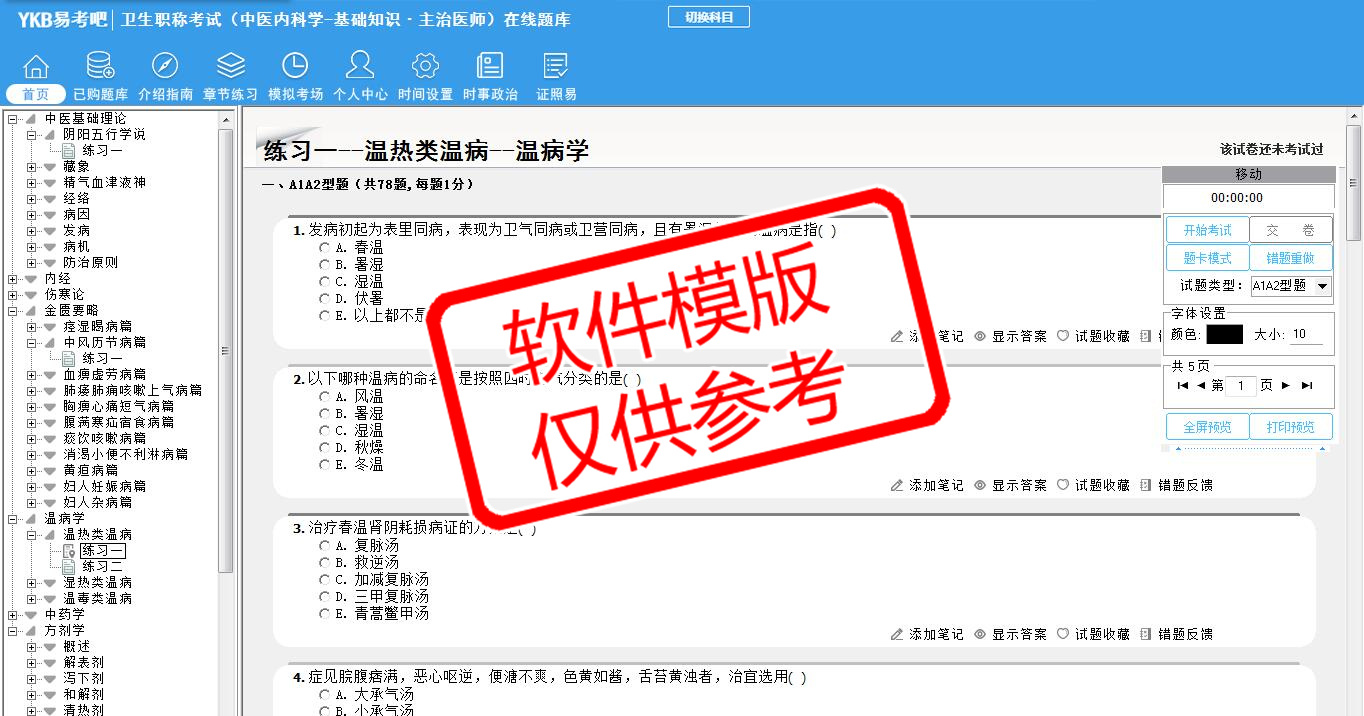Open 模拟考场 clock icon
1364x716 pixels.
(295, 67)
